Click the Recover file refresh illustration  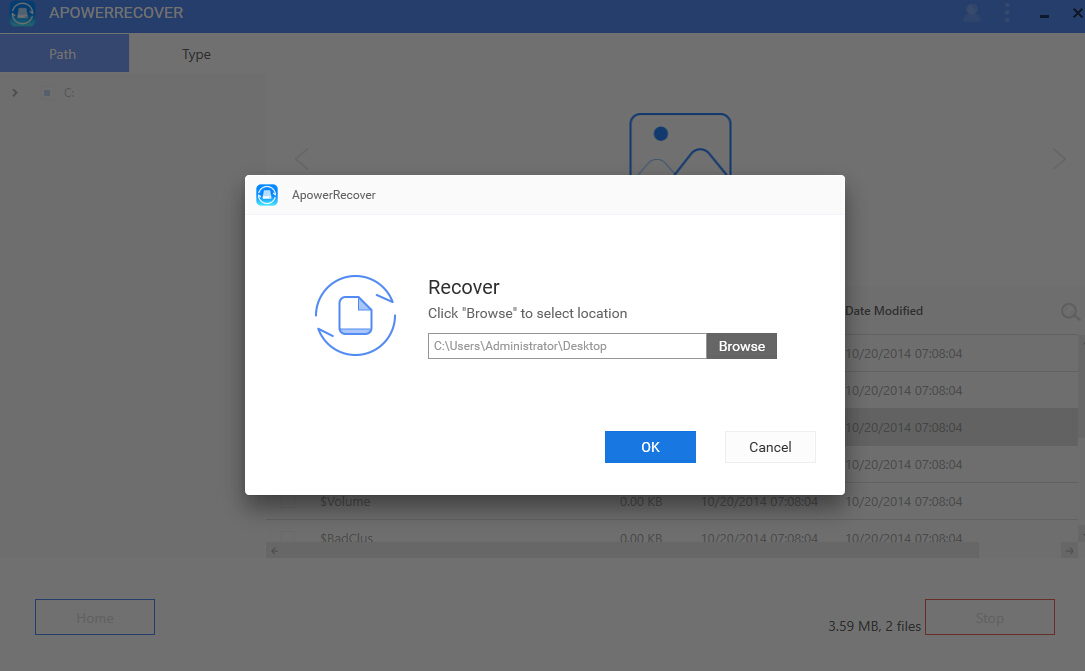pyautogui.click(x=355, y=315)
